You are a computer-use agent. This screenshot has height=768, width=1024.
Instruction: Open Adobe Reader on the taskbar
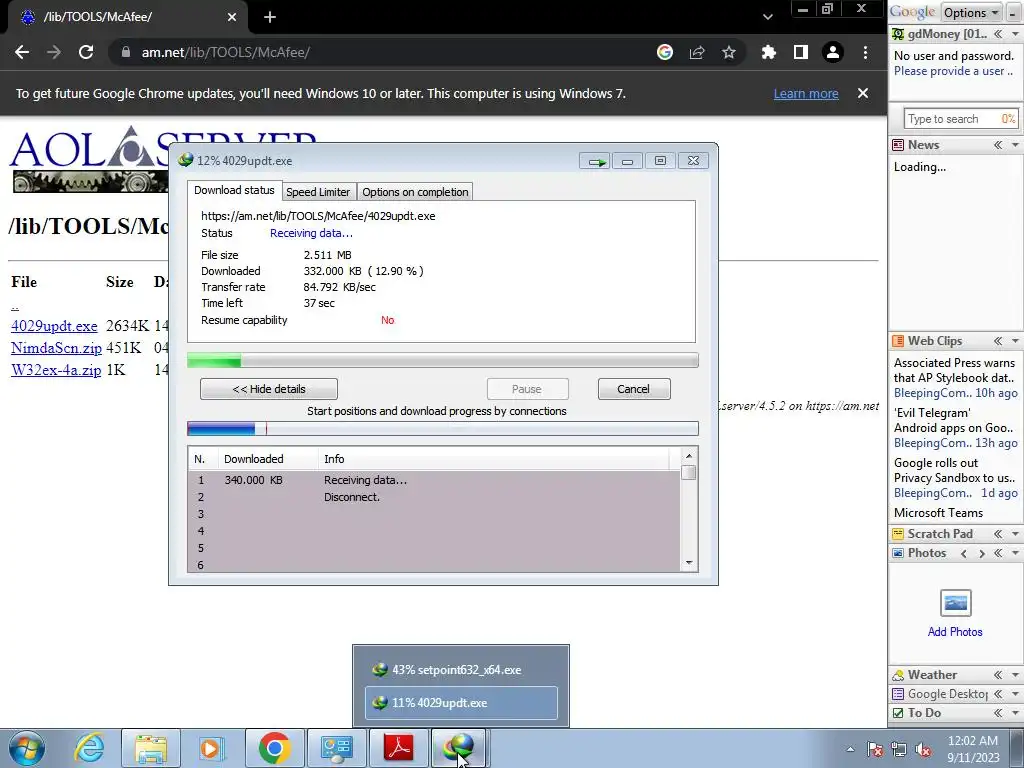399,748
